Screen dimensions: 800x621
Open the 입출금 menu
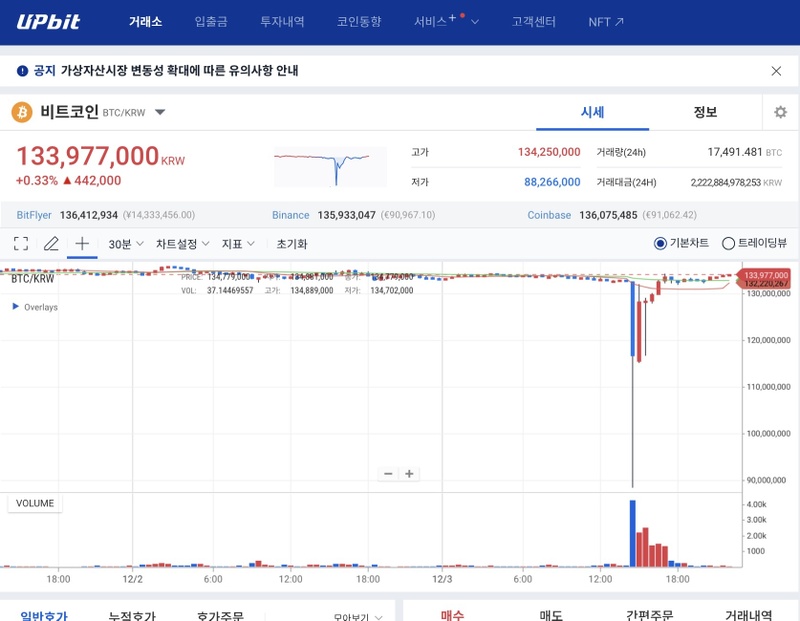pos(211,21)
